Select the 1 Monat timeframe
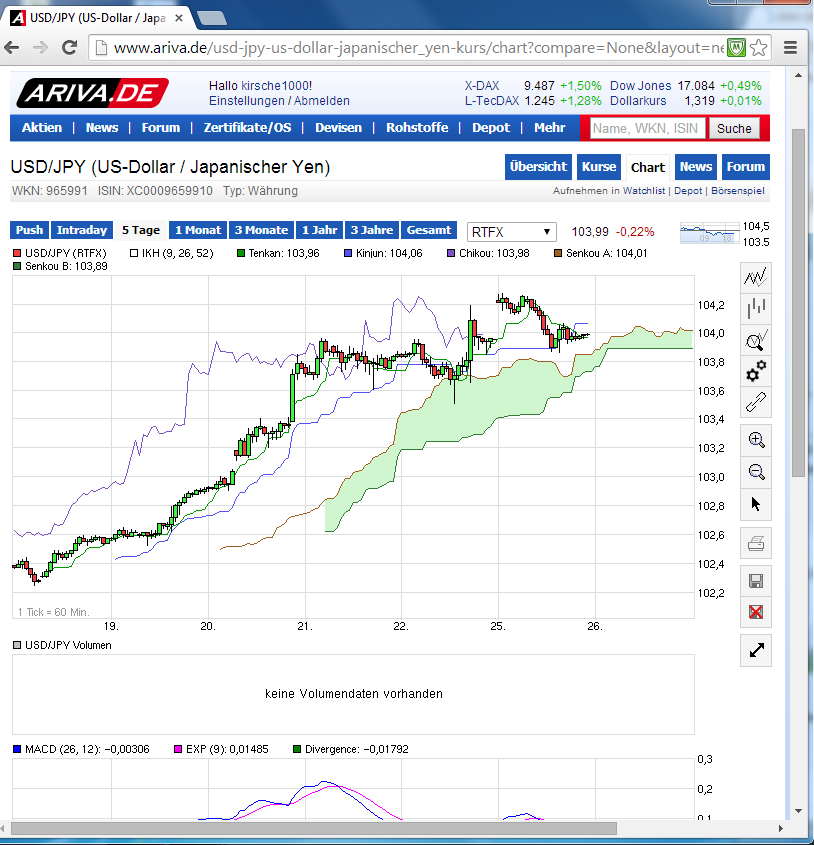 198,230
